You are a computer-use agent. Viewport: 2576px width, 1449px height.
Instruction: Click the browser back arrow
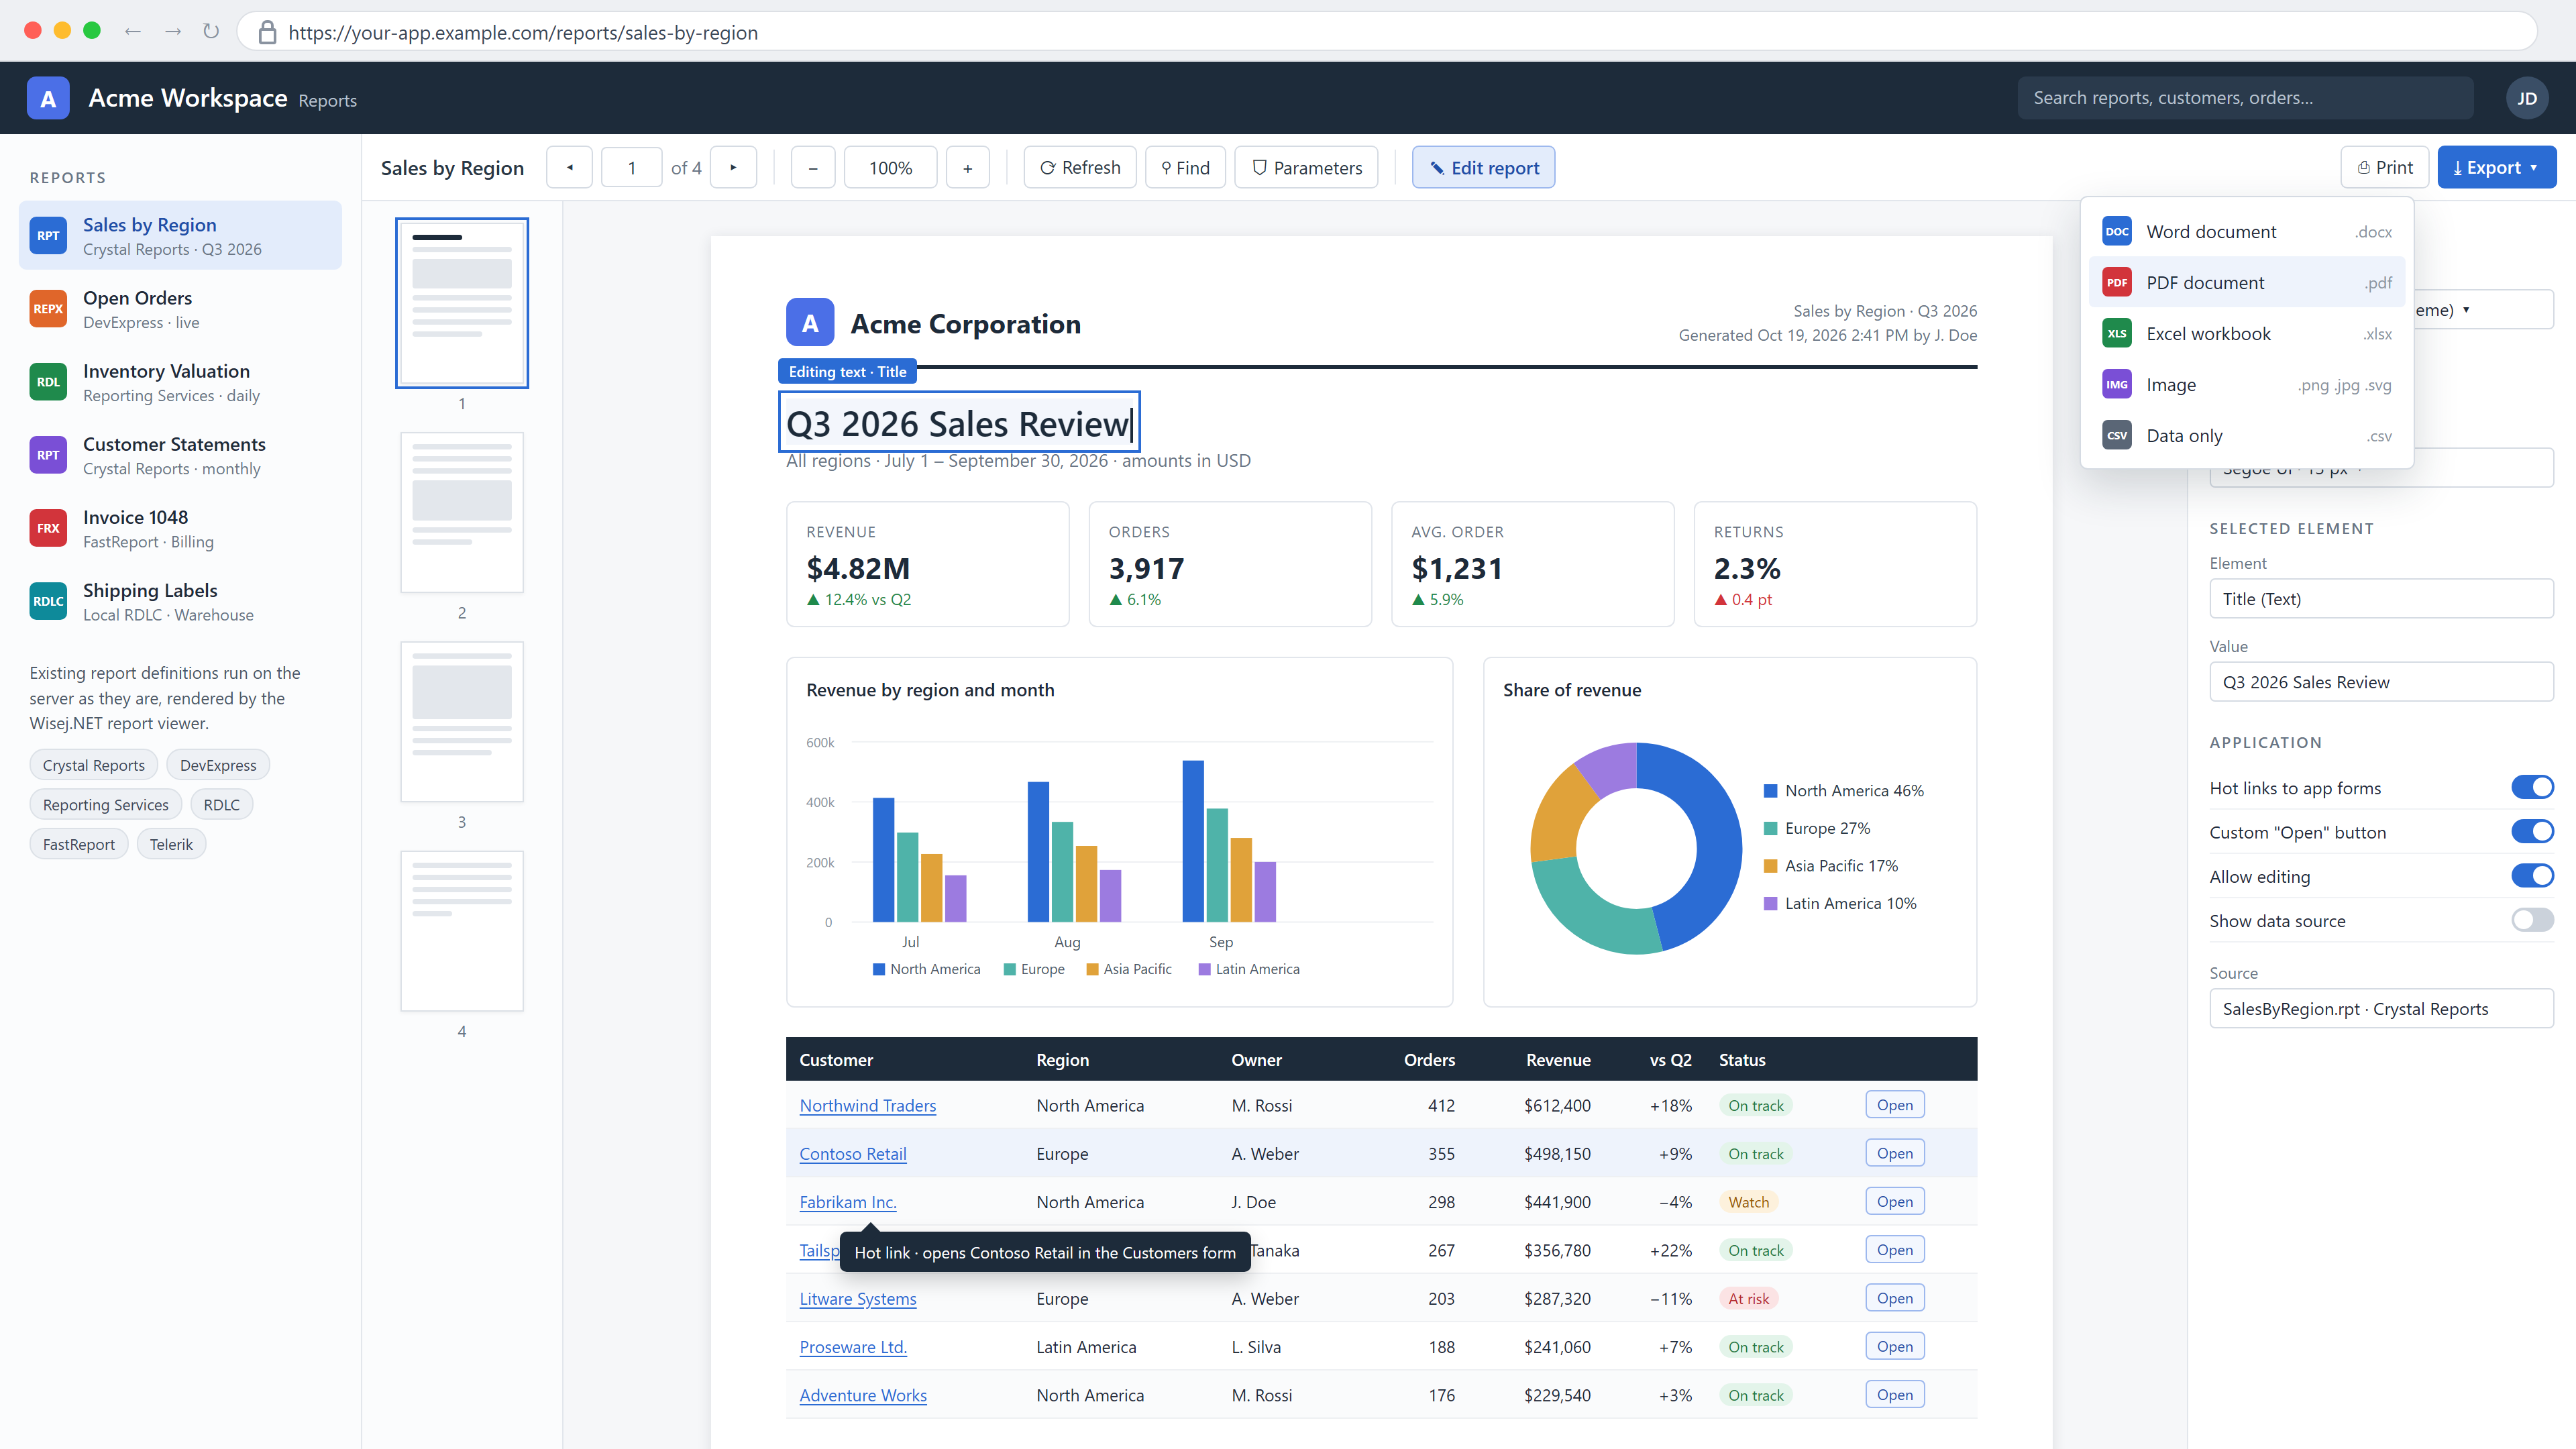tap(132, 31)
